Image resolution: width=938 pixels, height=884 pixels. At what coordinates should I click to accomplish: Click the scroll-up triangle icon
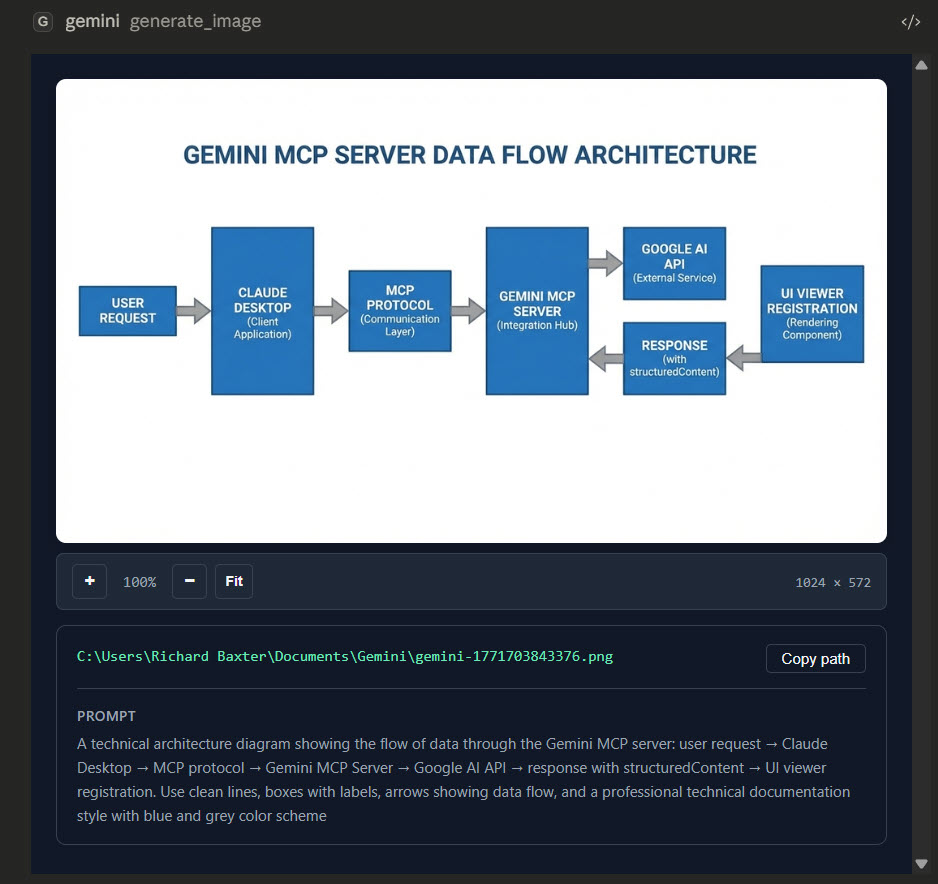[921, 64]
